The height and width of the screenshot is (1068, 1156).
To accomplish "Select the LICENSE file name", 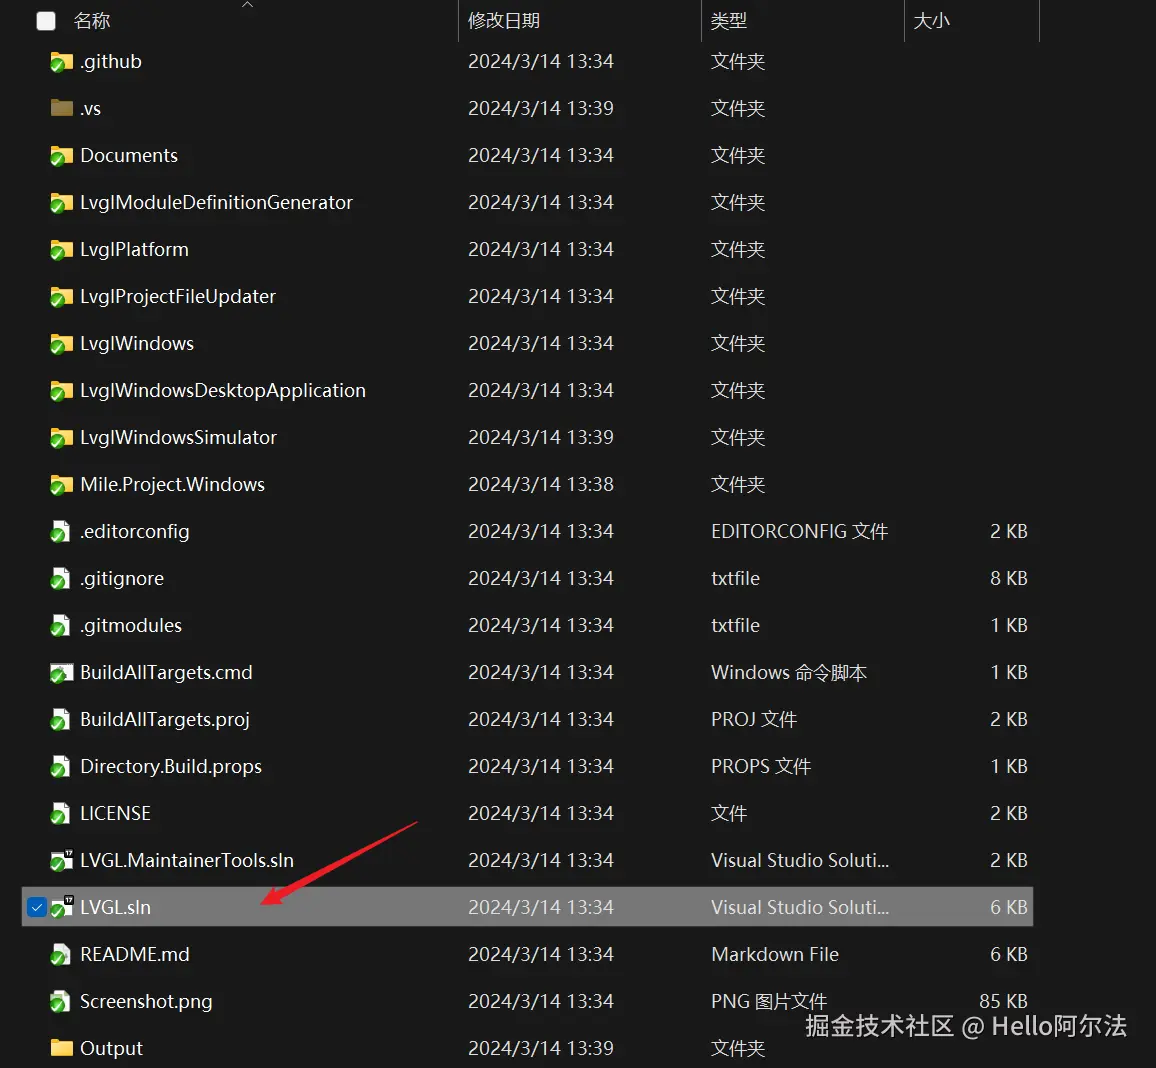I will coord(115,814).
